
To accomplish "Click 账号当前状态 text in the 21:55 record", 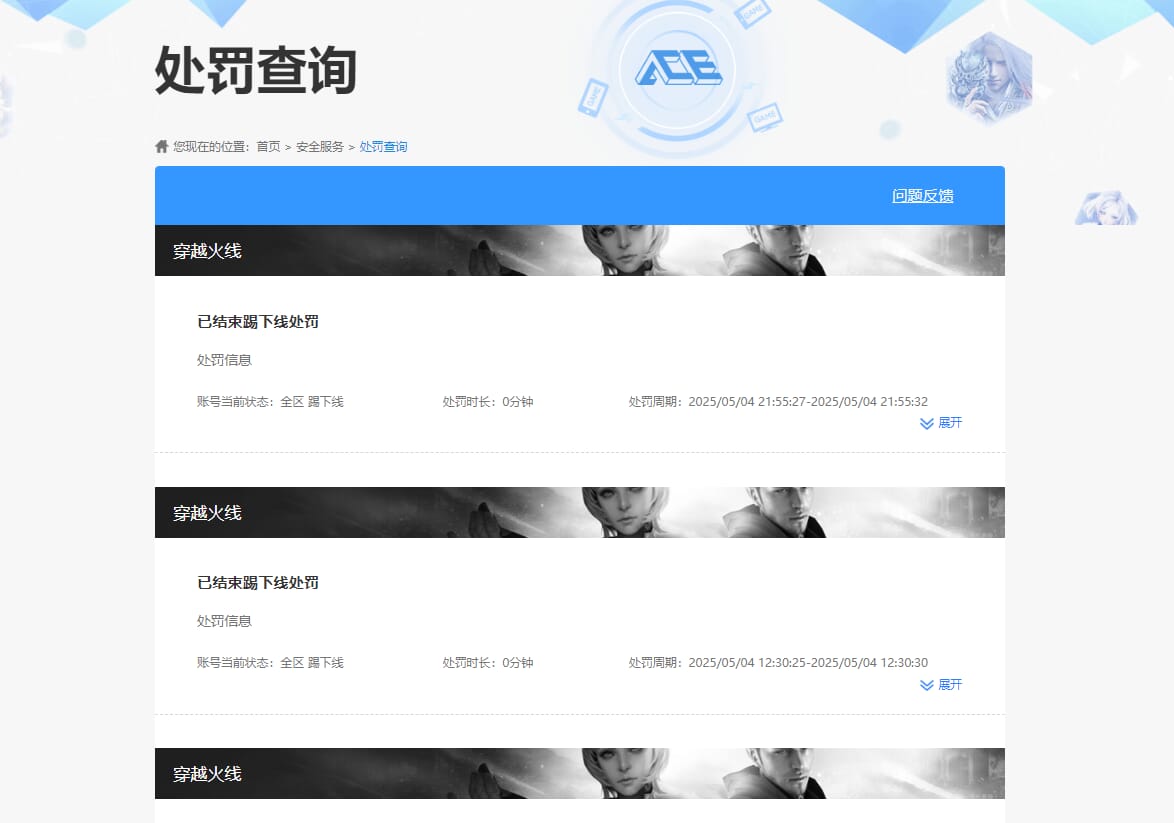I will click(x=270, y=401).
